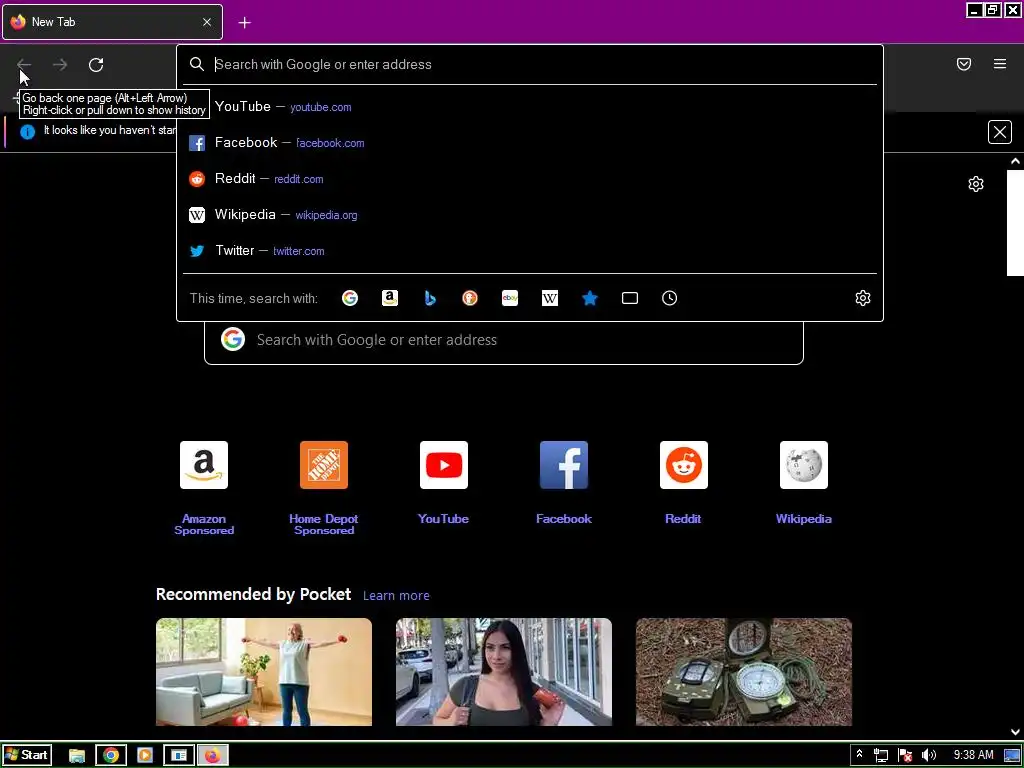
Task: Search this time with Amazon icon
Action: [x=390, y=298]
